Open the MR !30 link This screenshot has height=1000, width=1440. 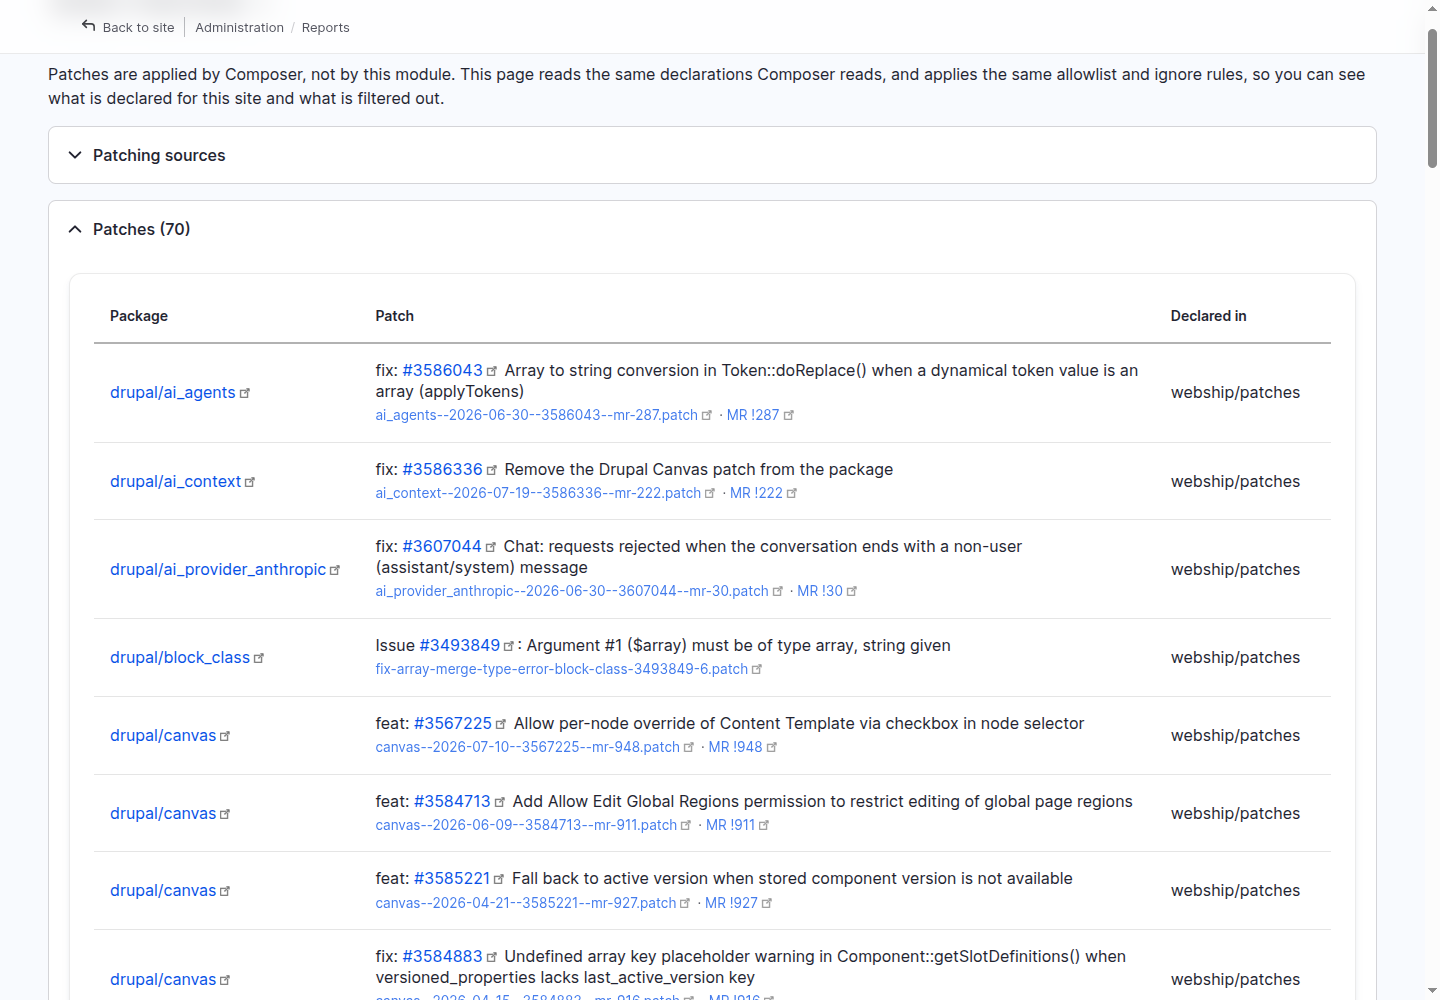click(x=820, y=591)
